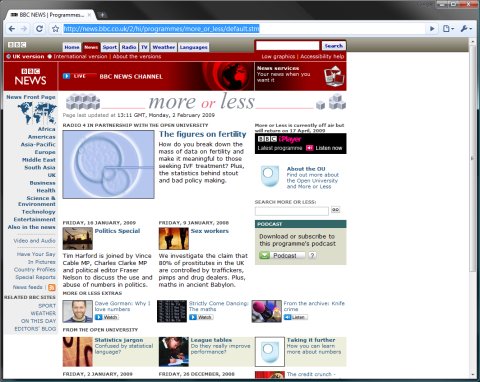Bookmark this page with the star icon
The height and width of the screenshot is (382, 480).
coord(55,29)
